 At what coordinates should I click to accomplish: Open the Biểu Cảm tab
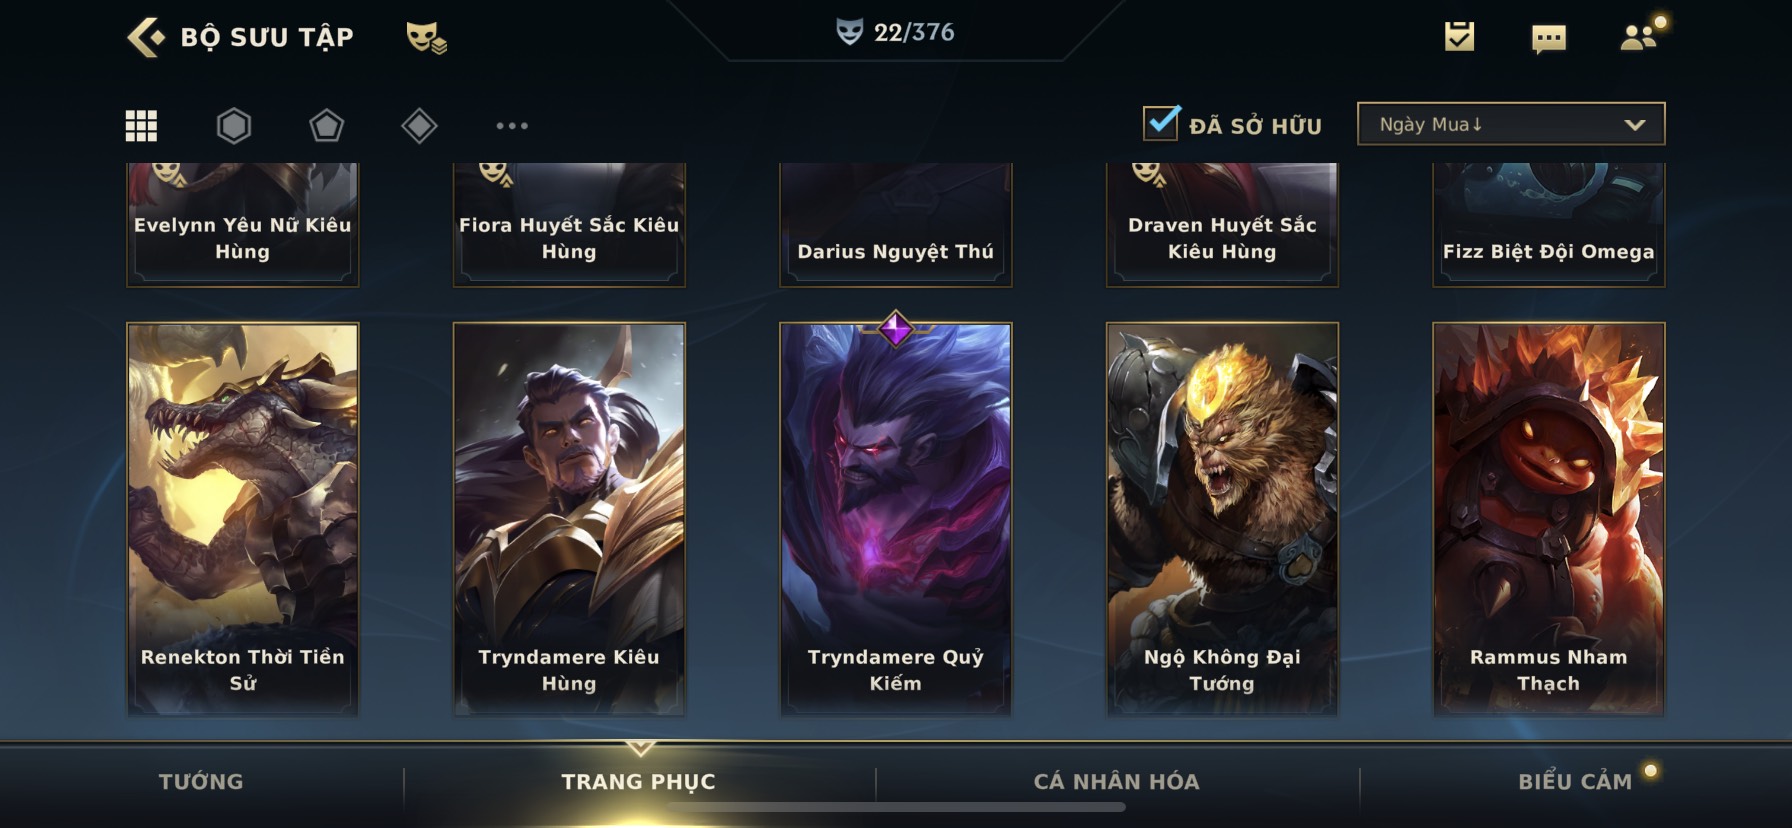(1575, 781)
